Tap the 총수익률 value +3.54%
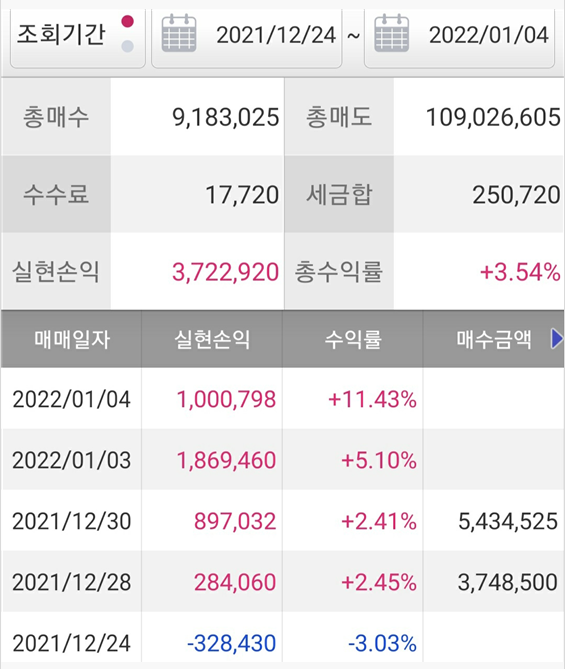This screenshot has width=565, height=669. coord(520,272)
